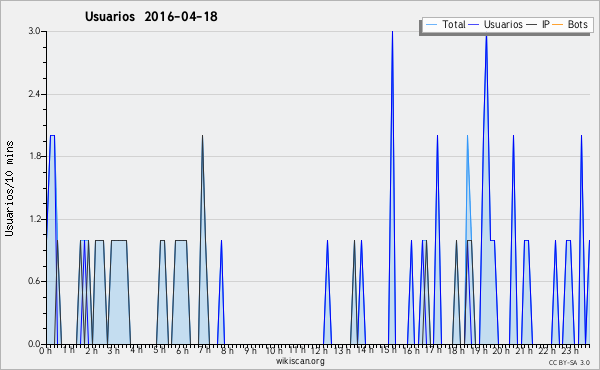Click the y-axis value 2.4
Image resolution: width=600 pixels, height=370 pixels.
(x=34, y=94)
